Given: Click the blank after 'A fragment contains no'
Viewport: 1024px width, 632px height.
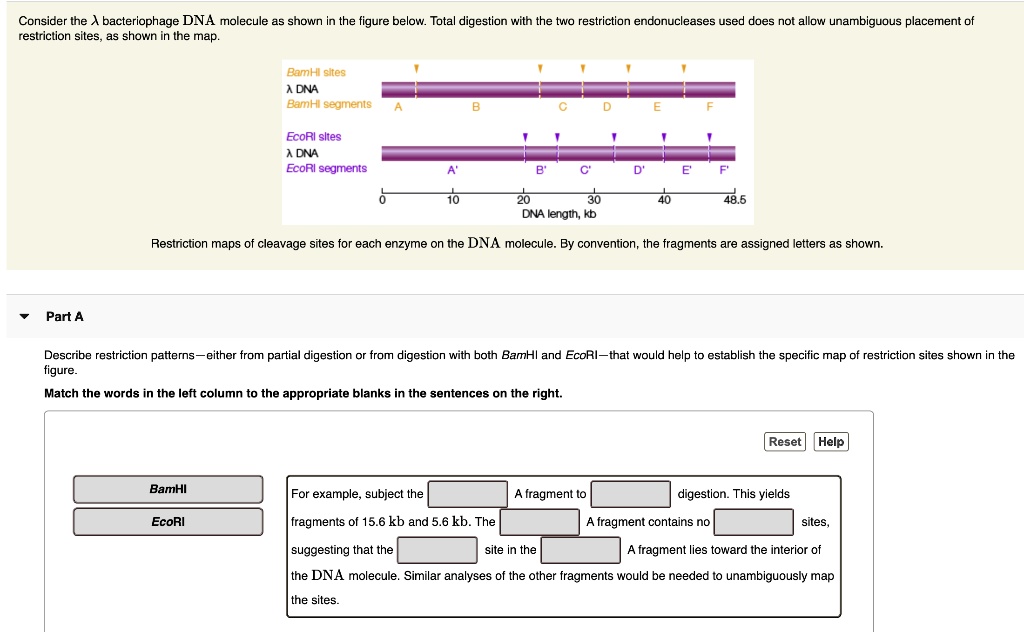Looking at the screenshot, I should [x=755, y=521].
